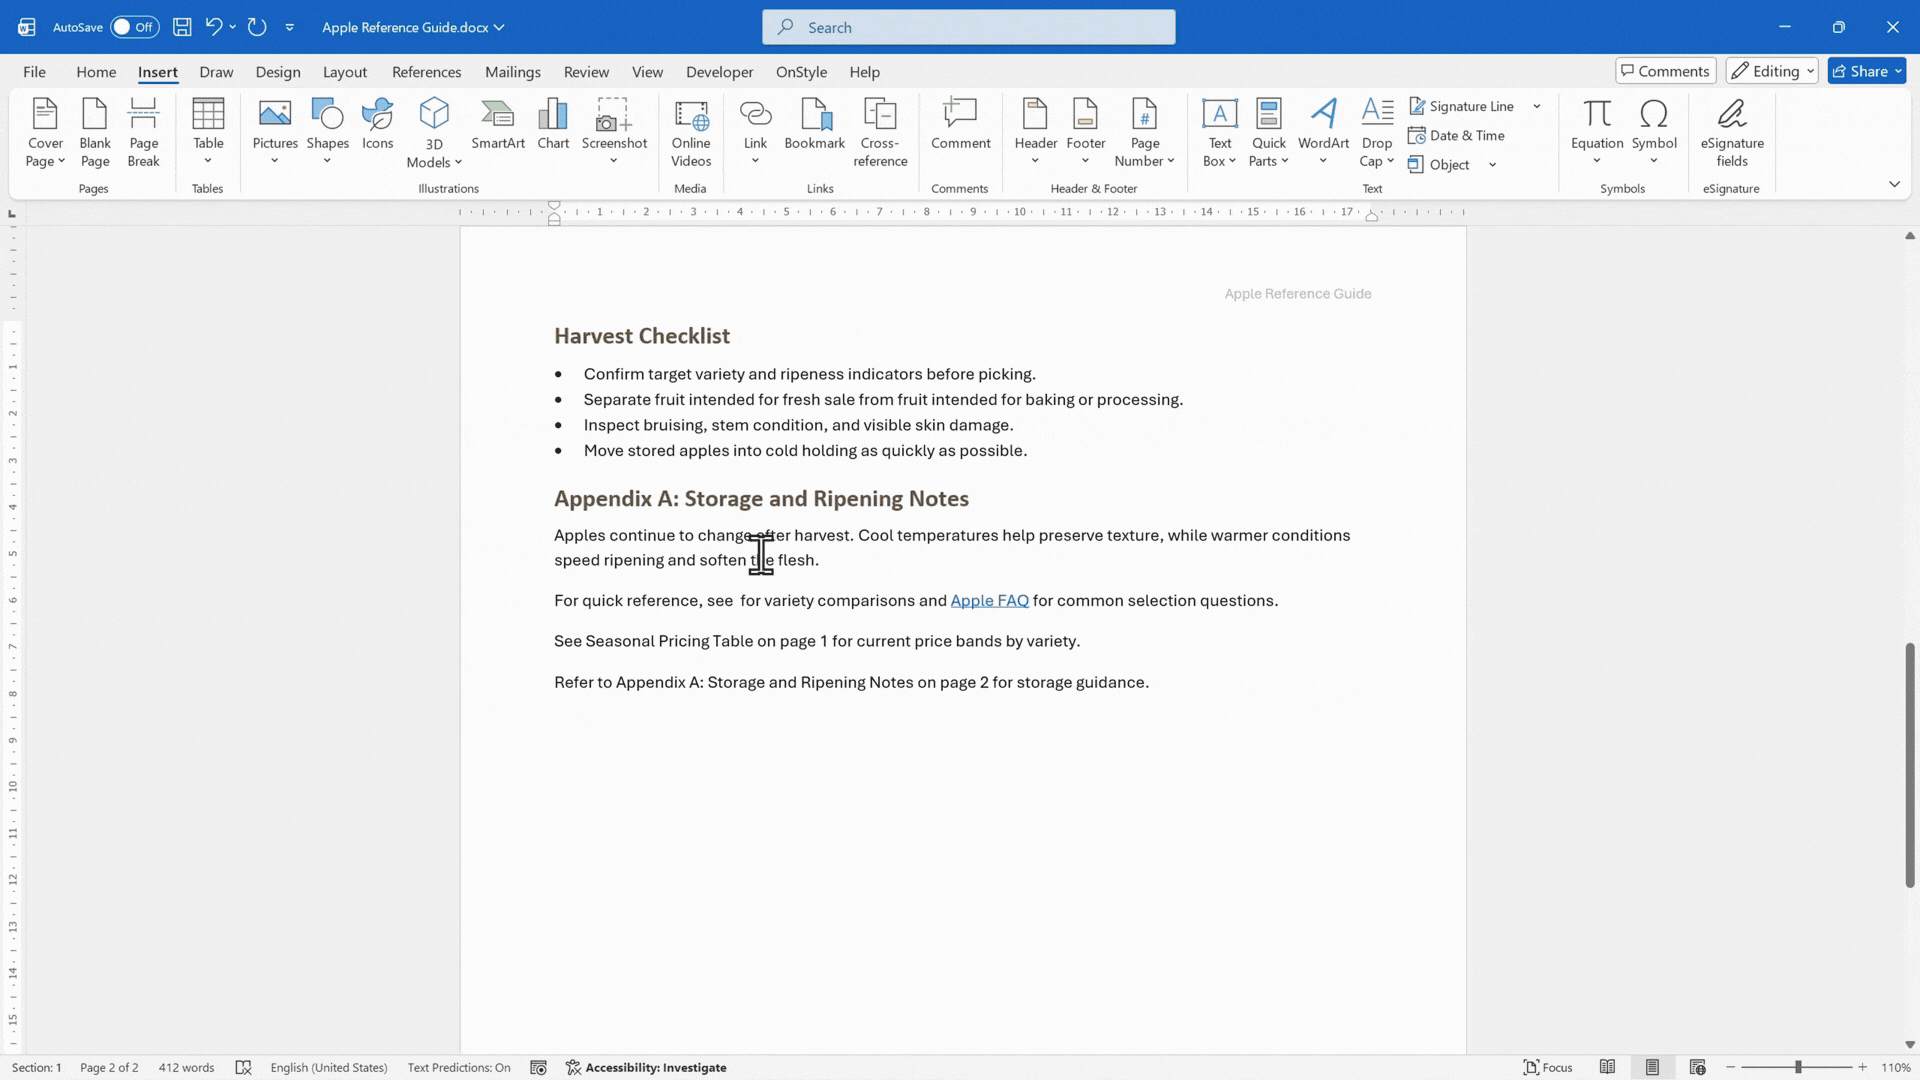Insert an Equation
The height and width of the screenshot is (1080, 1920).
(1597, 132)
